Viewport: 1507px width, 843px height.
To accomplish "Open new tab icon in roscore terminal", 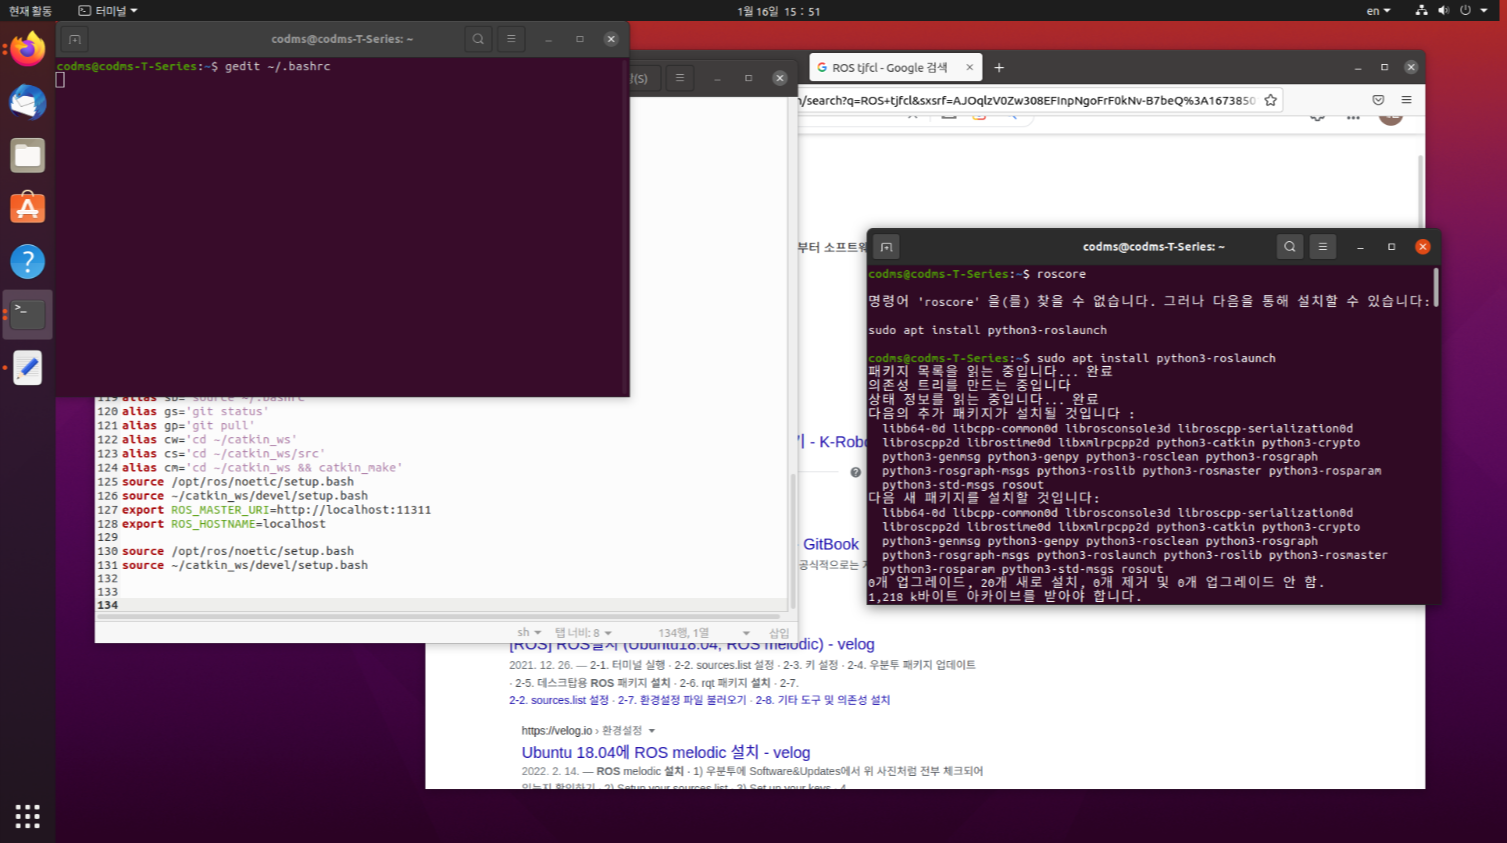I will [886, 247].
